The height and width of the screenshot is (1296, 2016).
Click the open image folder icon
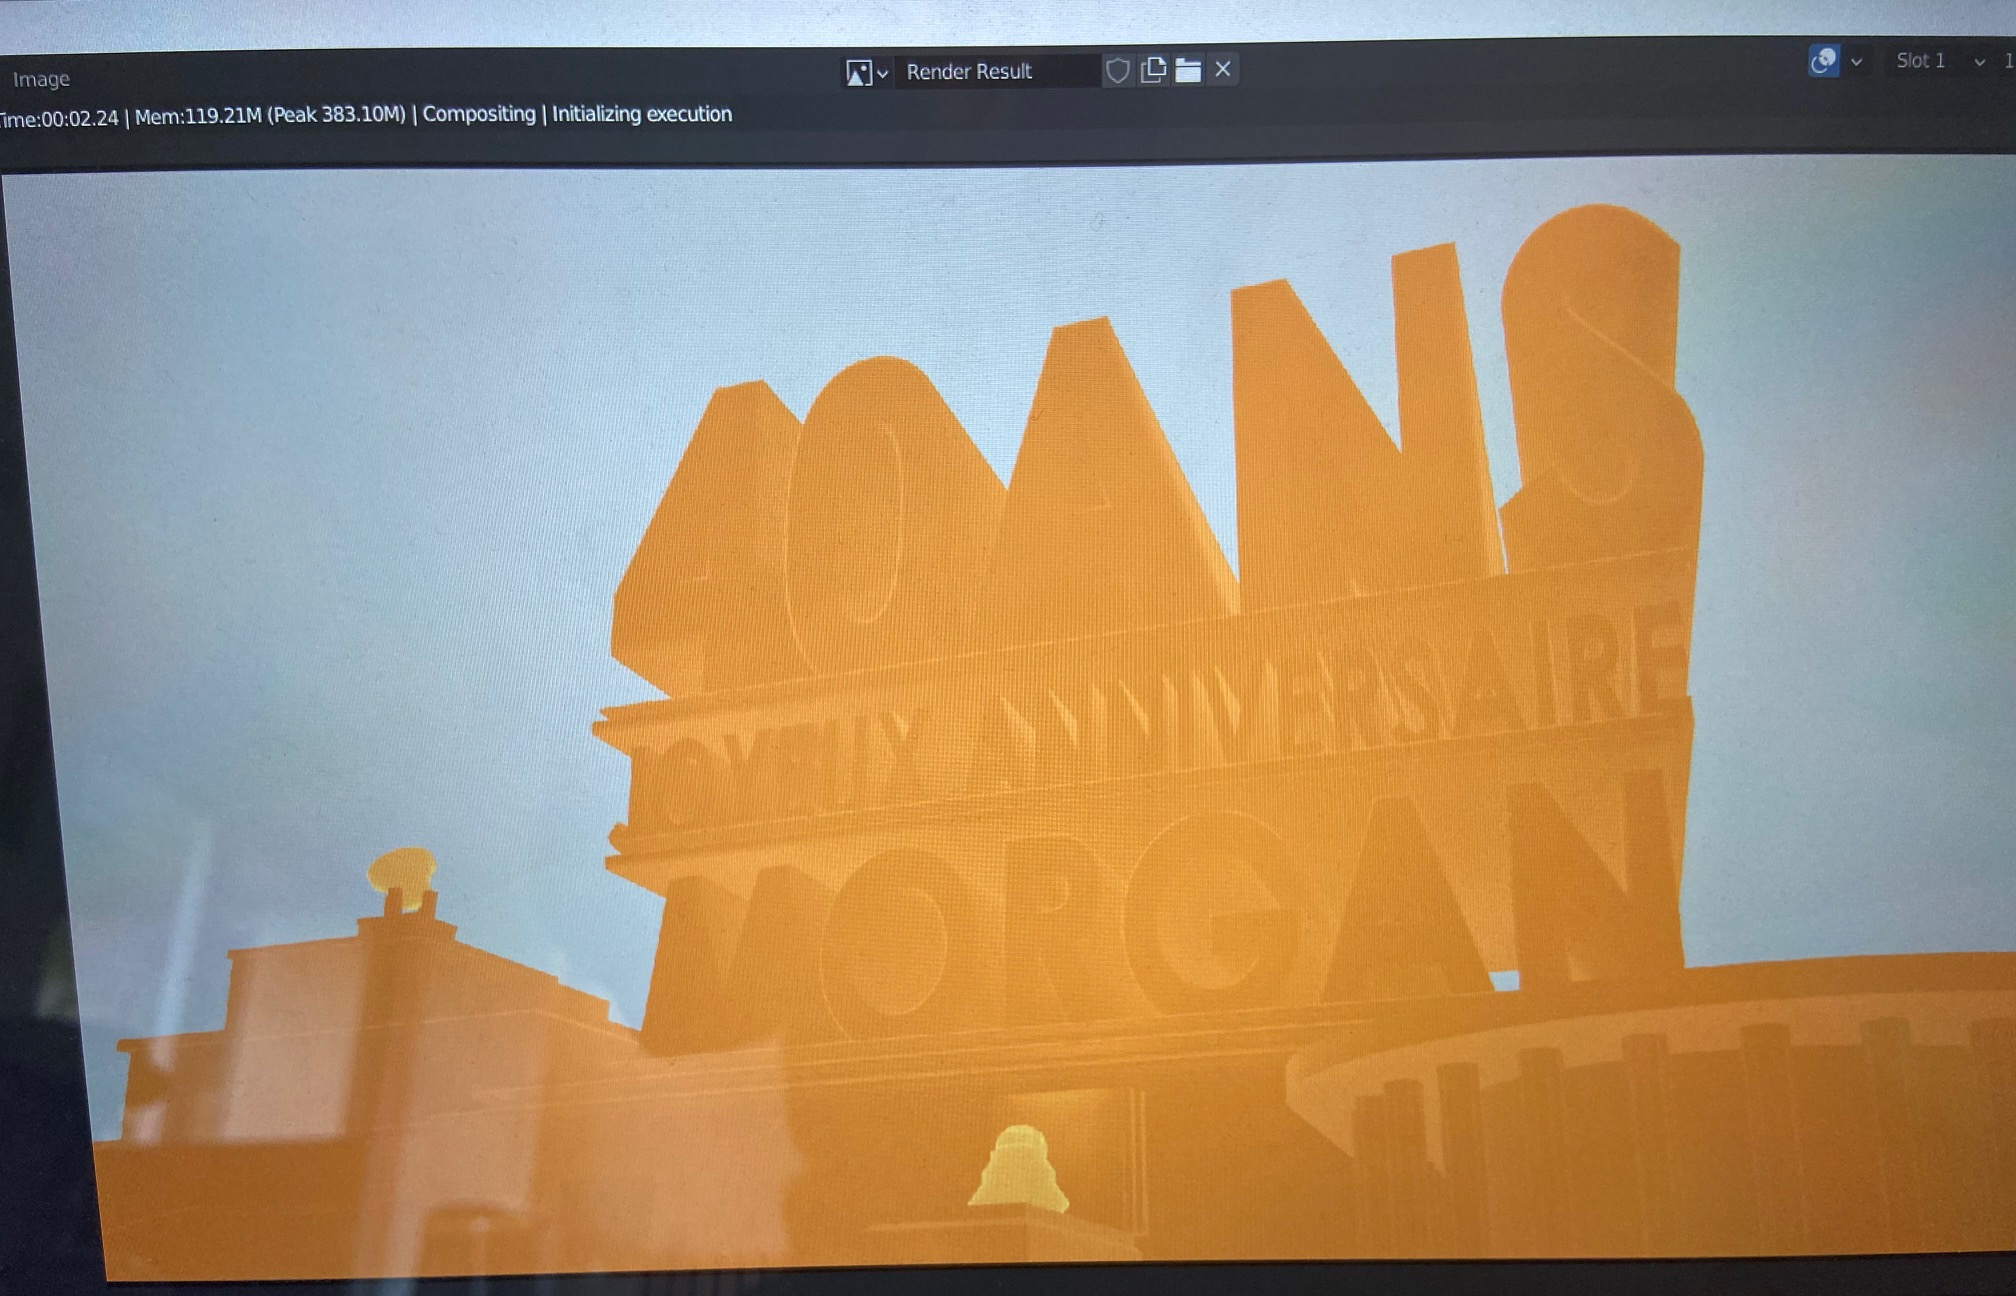[1187, 69]
